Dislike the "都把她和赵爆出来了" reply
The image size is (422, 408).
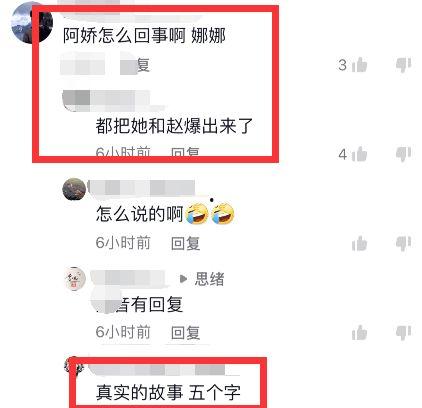point(403,154)
